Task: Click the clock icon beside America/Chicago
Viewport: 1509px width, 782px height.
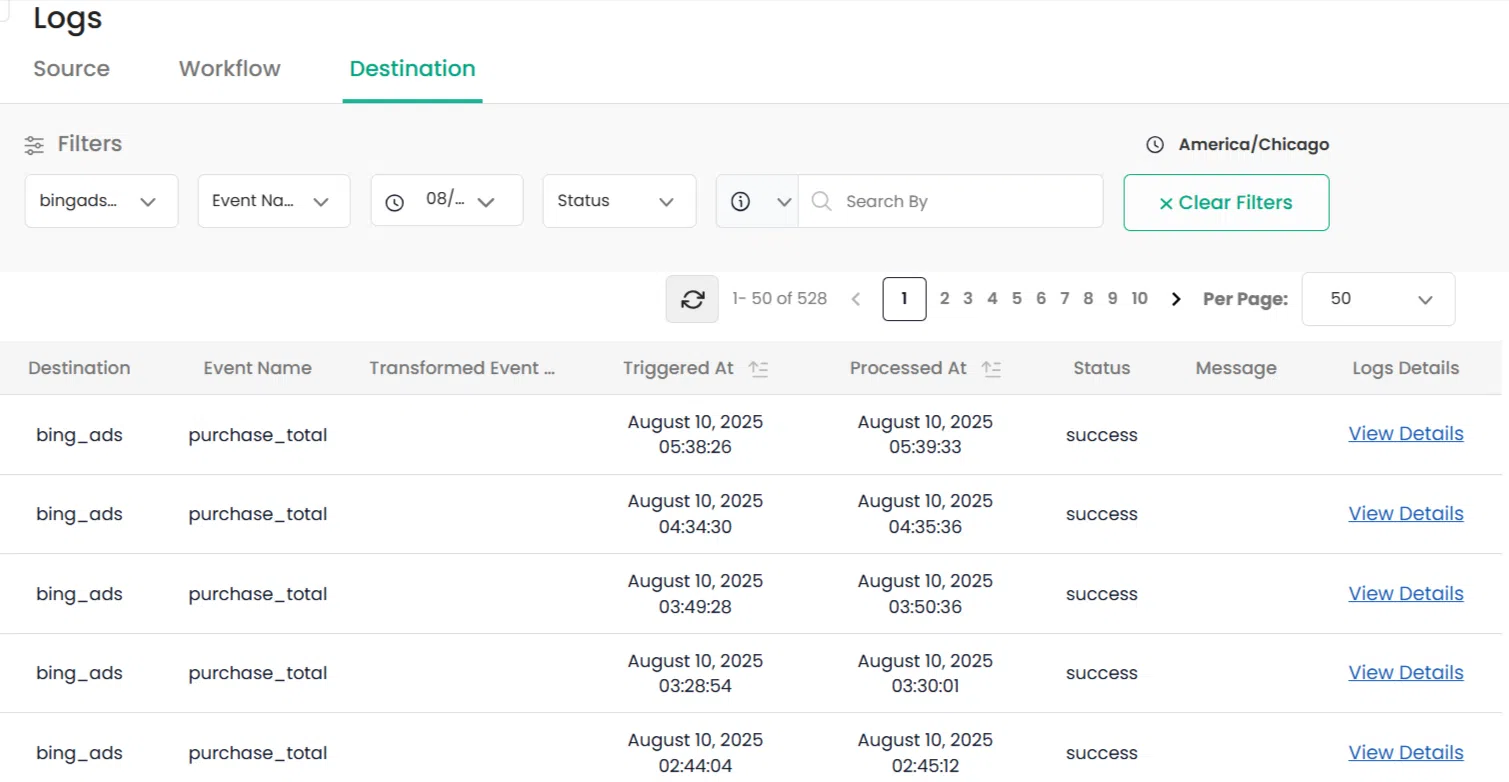Action: tap(1153, 144)
